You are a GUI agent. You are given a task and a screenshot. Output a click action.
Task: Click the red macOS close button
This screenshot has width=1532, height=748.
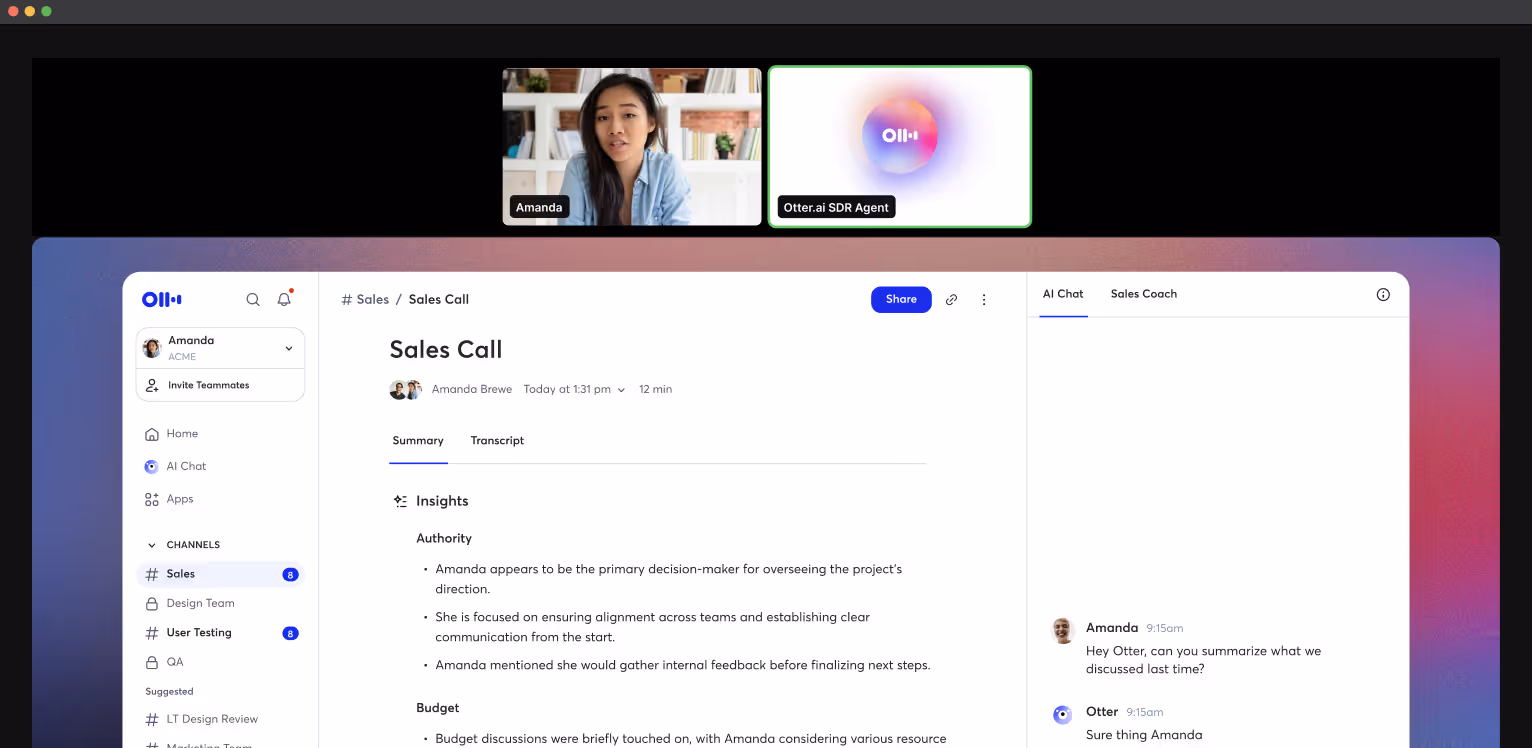point(14,11)
